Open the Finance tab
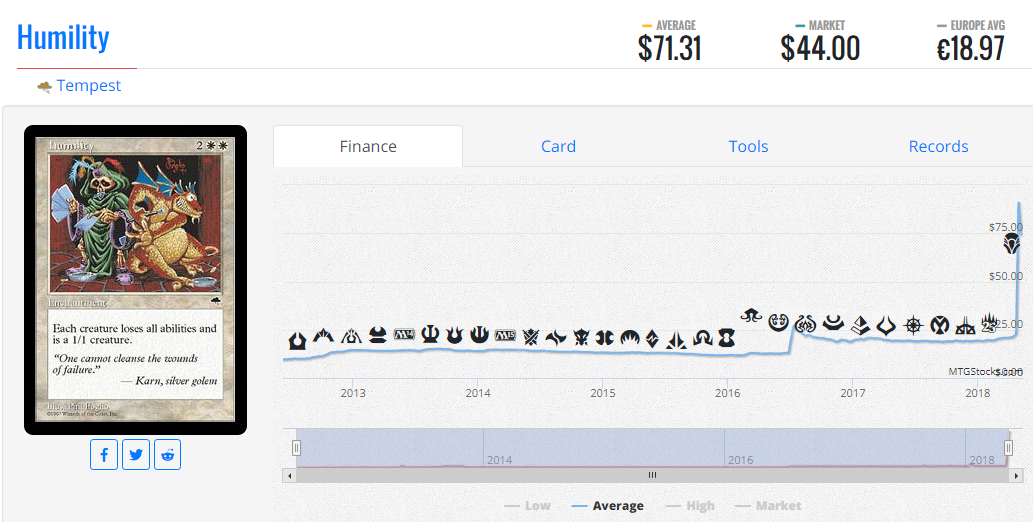The height and width of the screenshot is (522, 1033). point(368,146)
